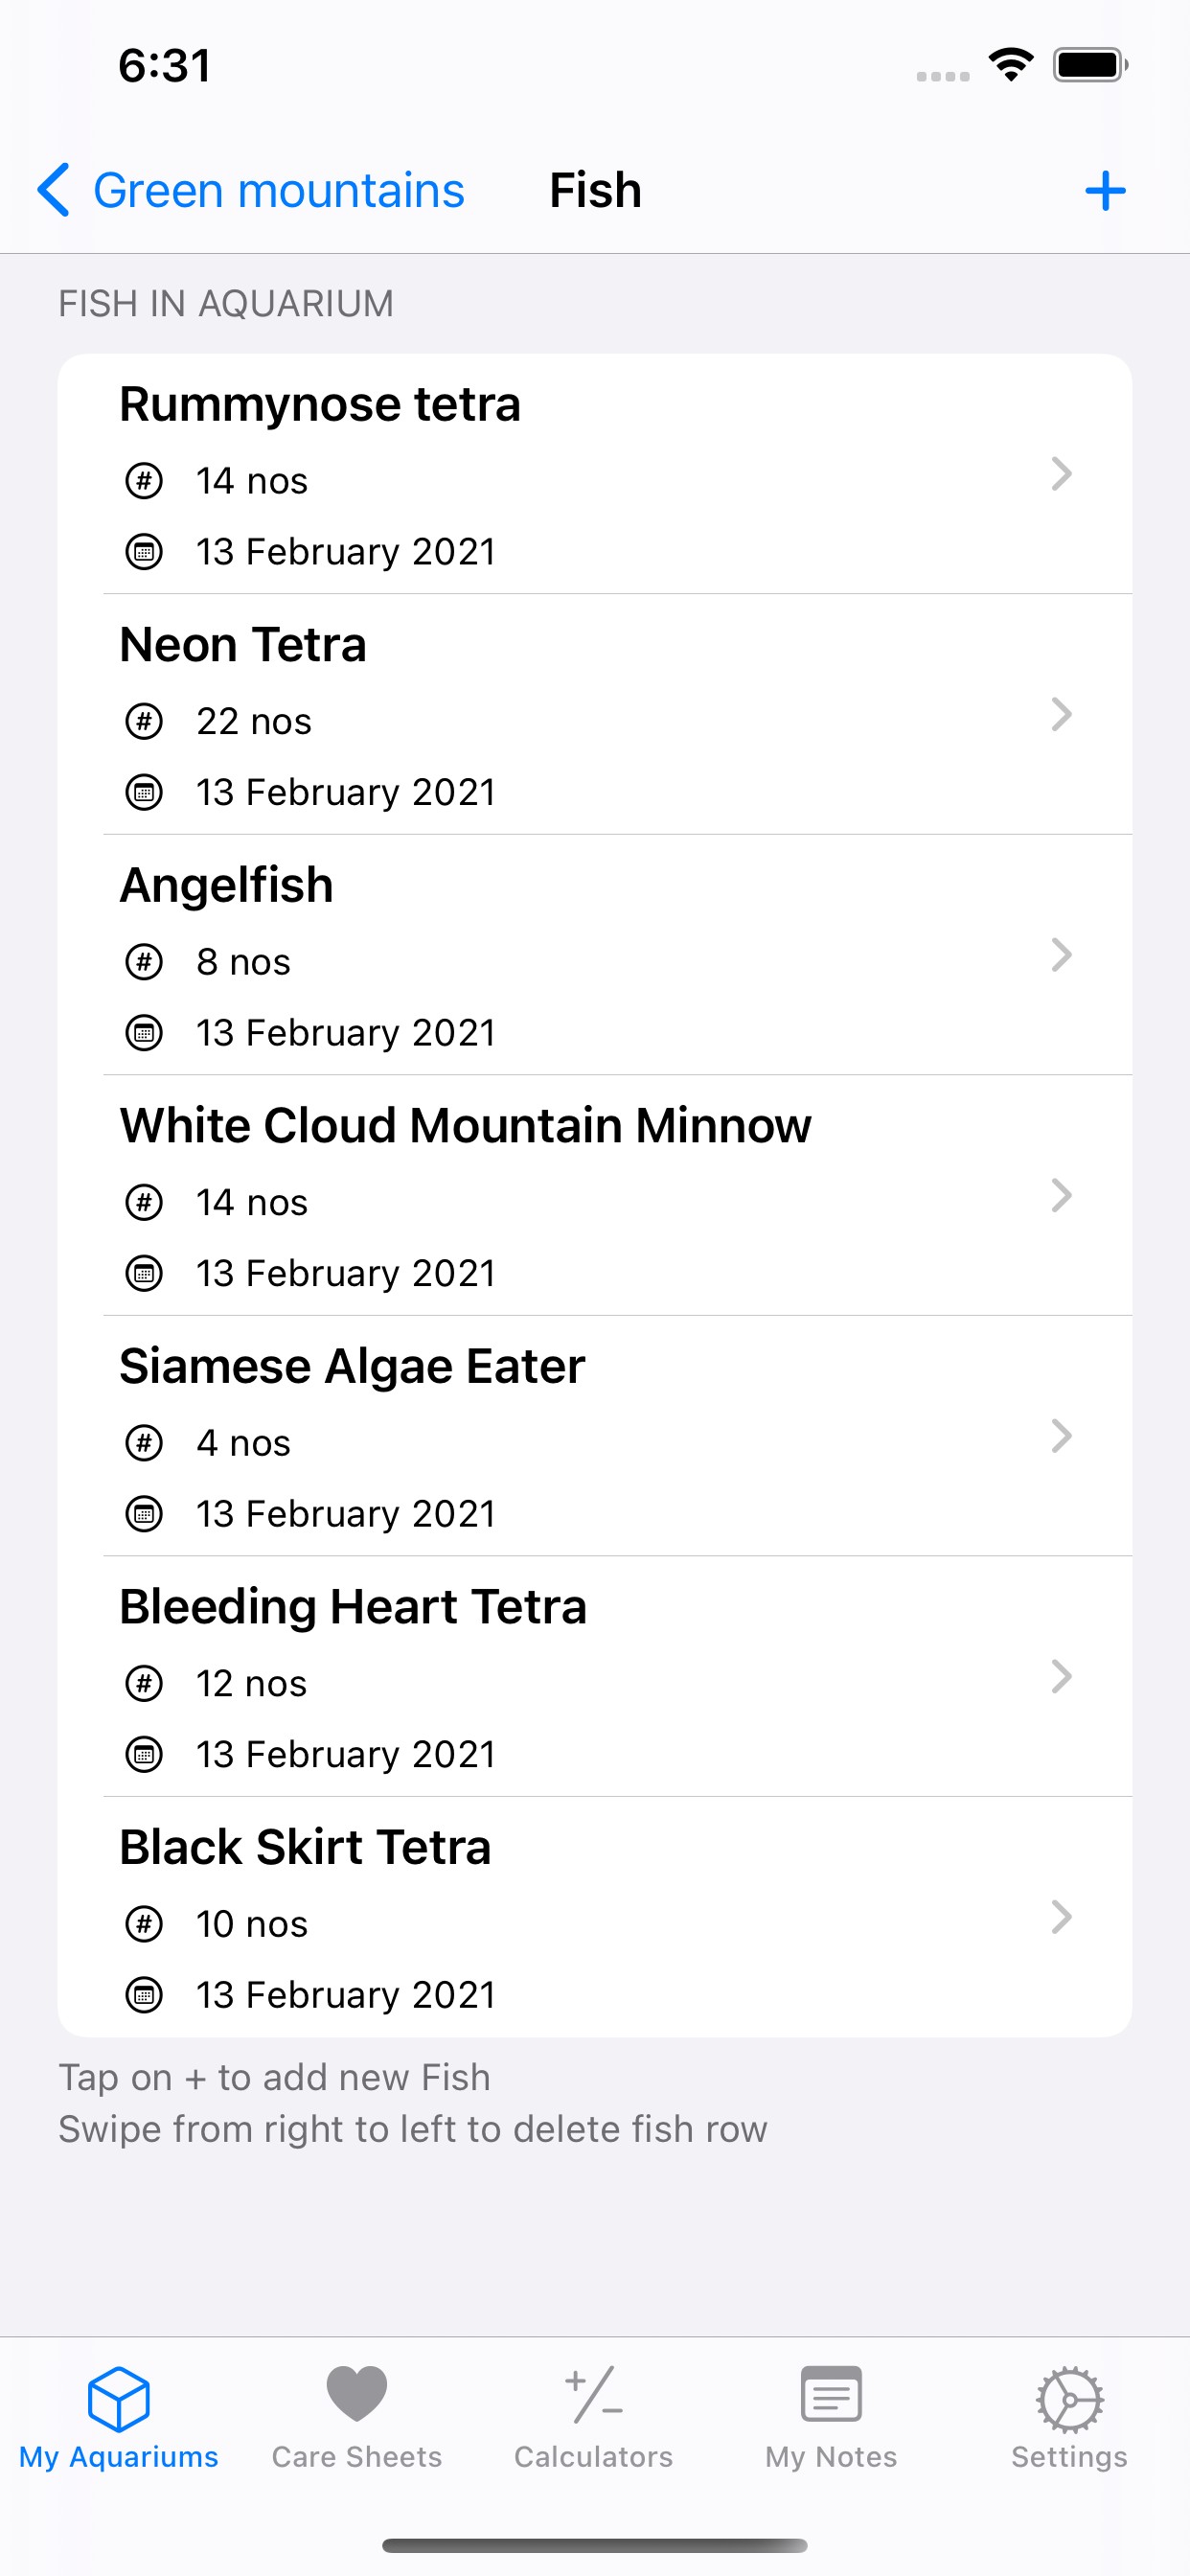Select the My Aquariums cube icon
This screenshot has height=2576, width=1190.
[x=119, y=2400]
